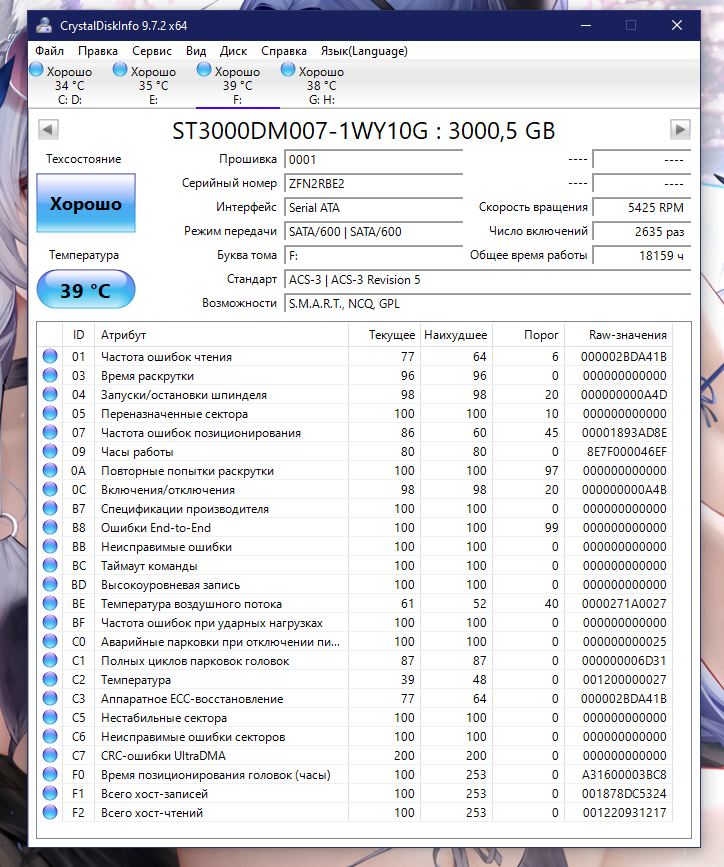The height and width of the screenshot is (867, 724).
Task: Open the Диск menu
Action: pyautogui.click(x=233, y=51)
